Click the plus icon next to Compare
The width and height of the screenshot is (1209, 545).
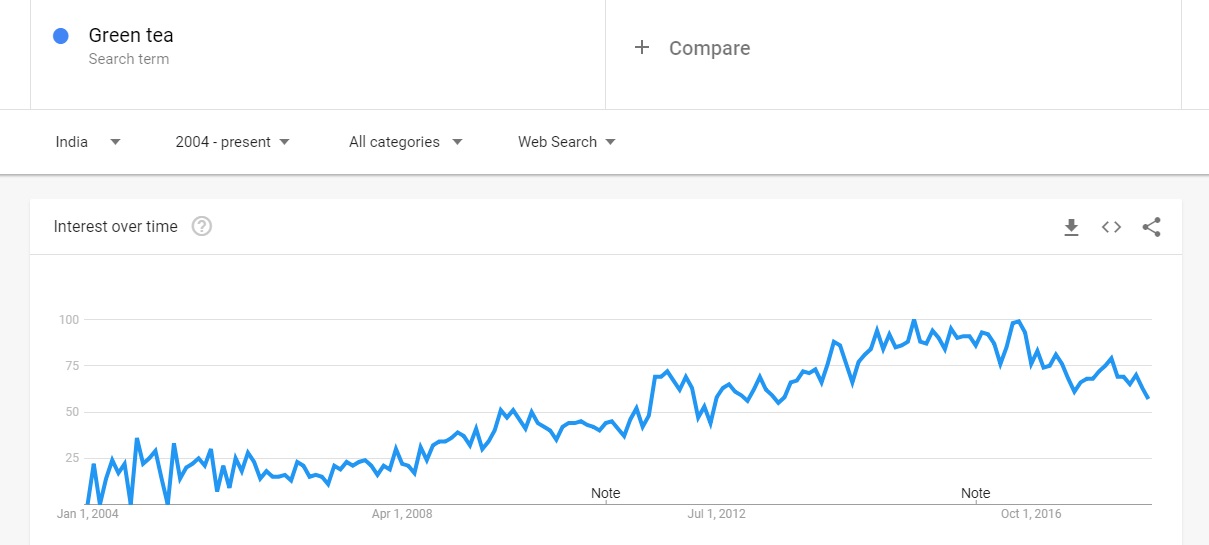642,47
